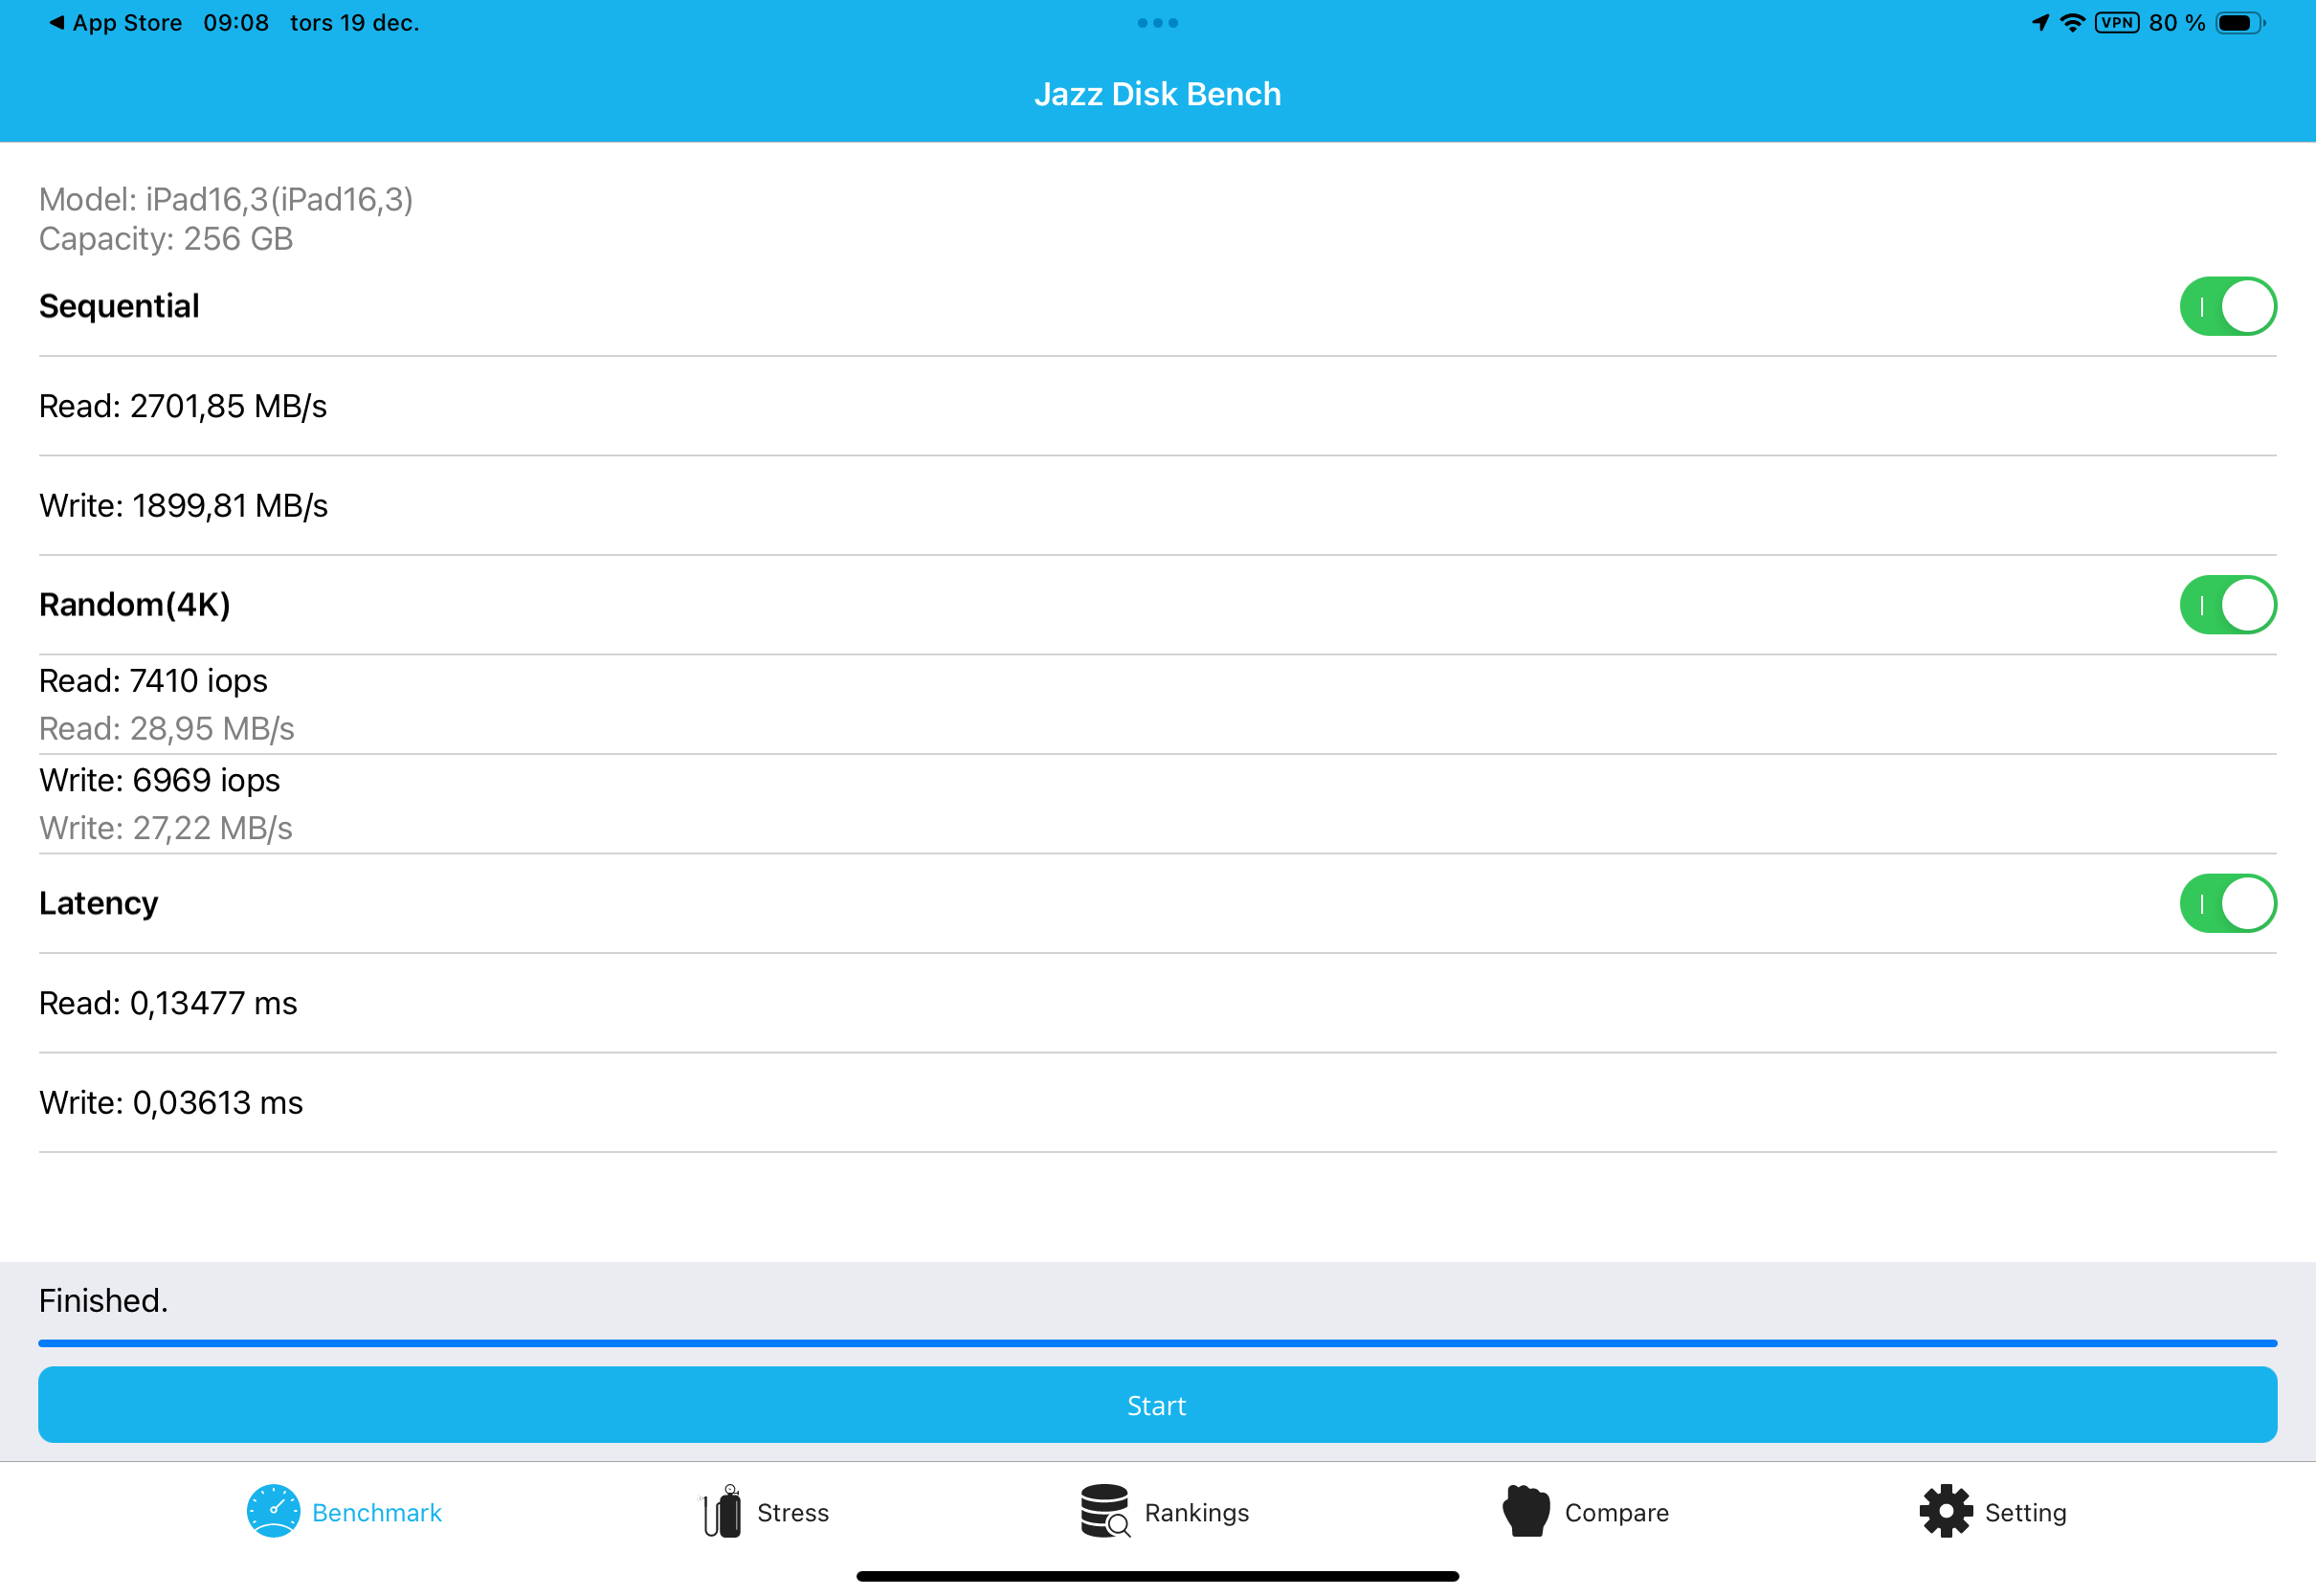Tap the 'Random(4K)' section heading

[135, 605]
